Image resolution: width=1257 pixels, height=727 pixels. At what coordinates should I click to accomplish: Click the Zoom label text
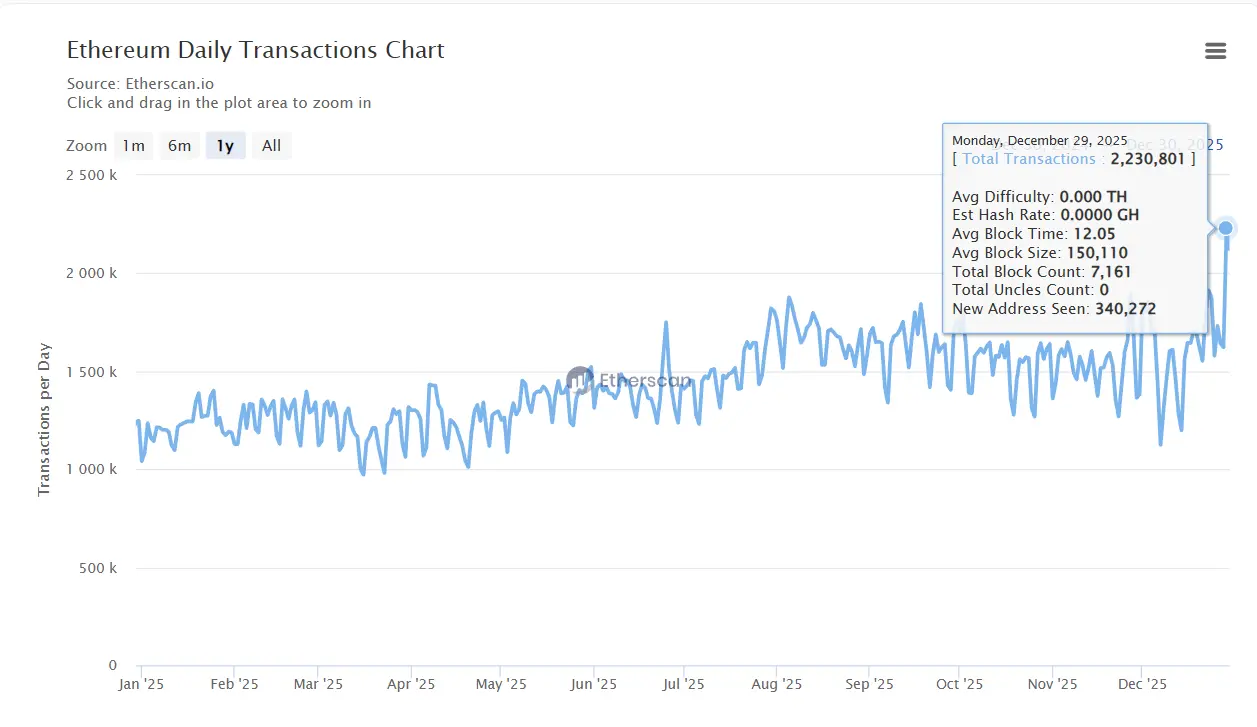tap(86, 146)
